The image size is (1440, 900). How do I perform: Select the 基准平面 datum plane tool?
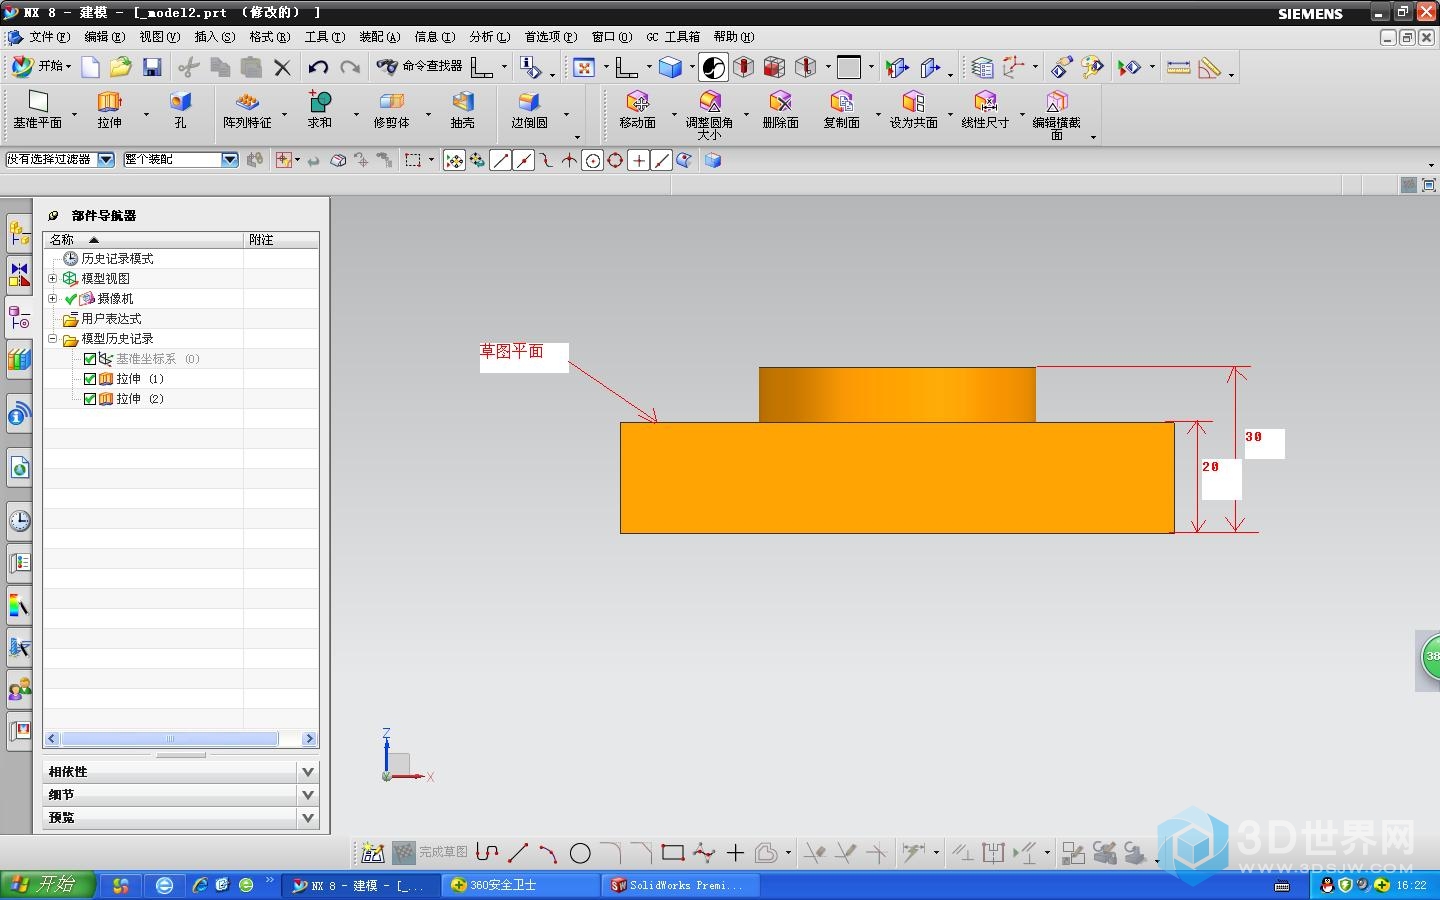(38, 110)
